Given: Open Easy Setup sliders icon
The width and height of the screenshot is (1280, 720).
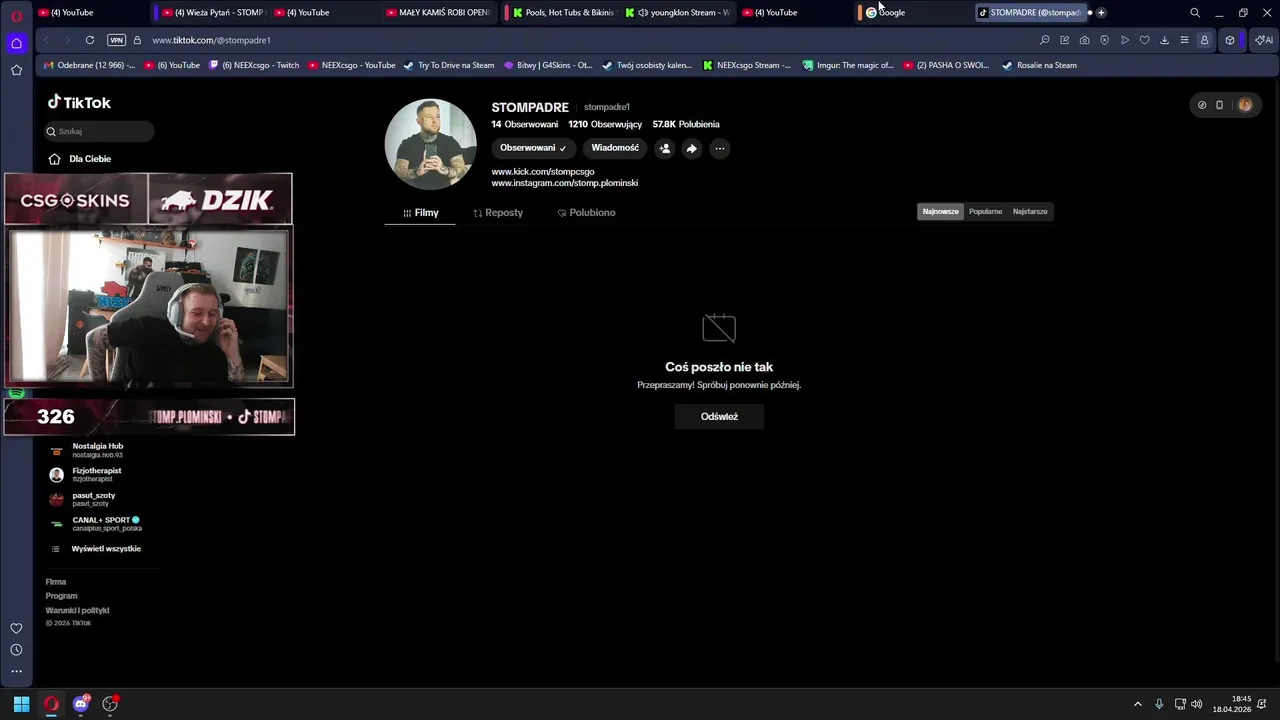Looking at the screenshot, I should [x=1184, y=40].
